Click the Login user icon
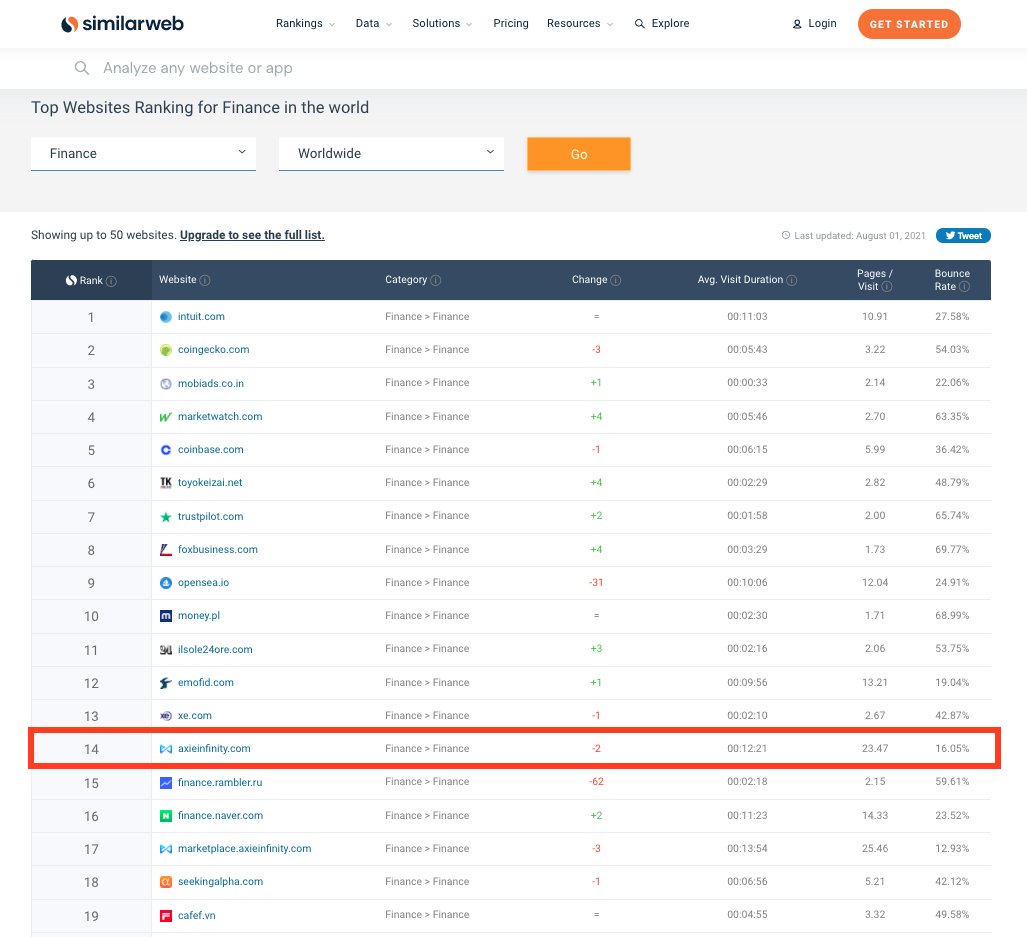This screenshot has height=937, width=1027. tap(797, 24)
